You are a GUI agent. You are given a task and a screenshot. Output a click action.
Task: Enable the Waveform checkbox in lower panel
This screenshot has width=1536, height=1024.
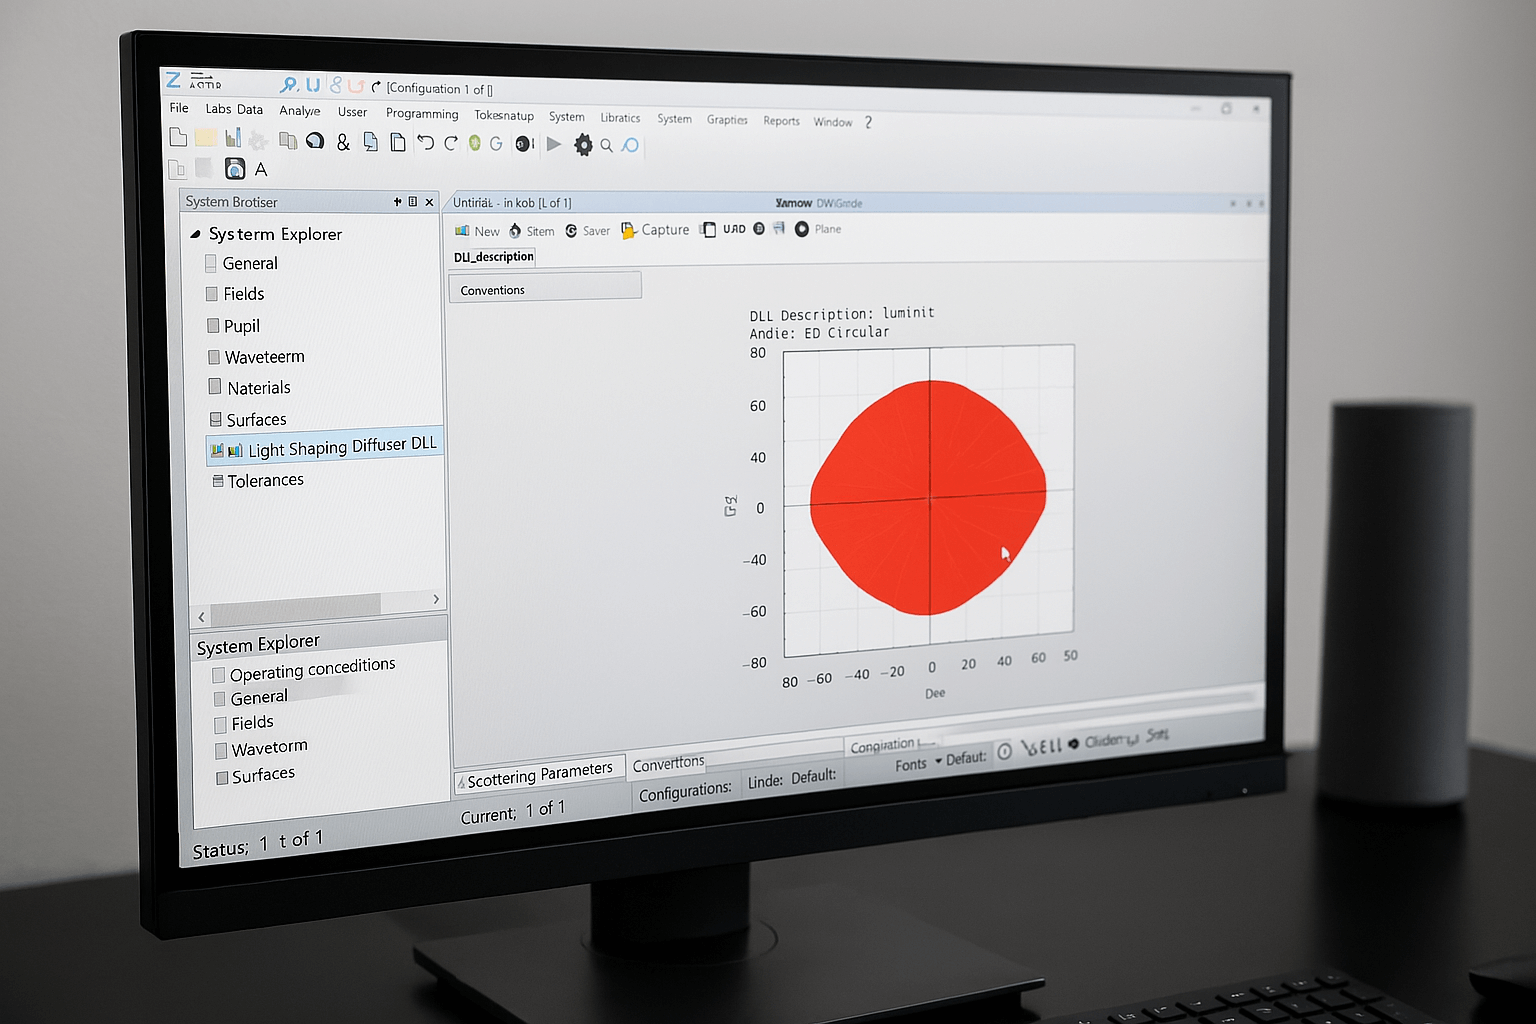[x=221, y=749]
